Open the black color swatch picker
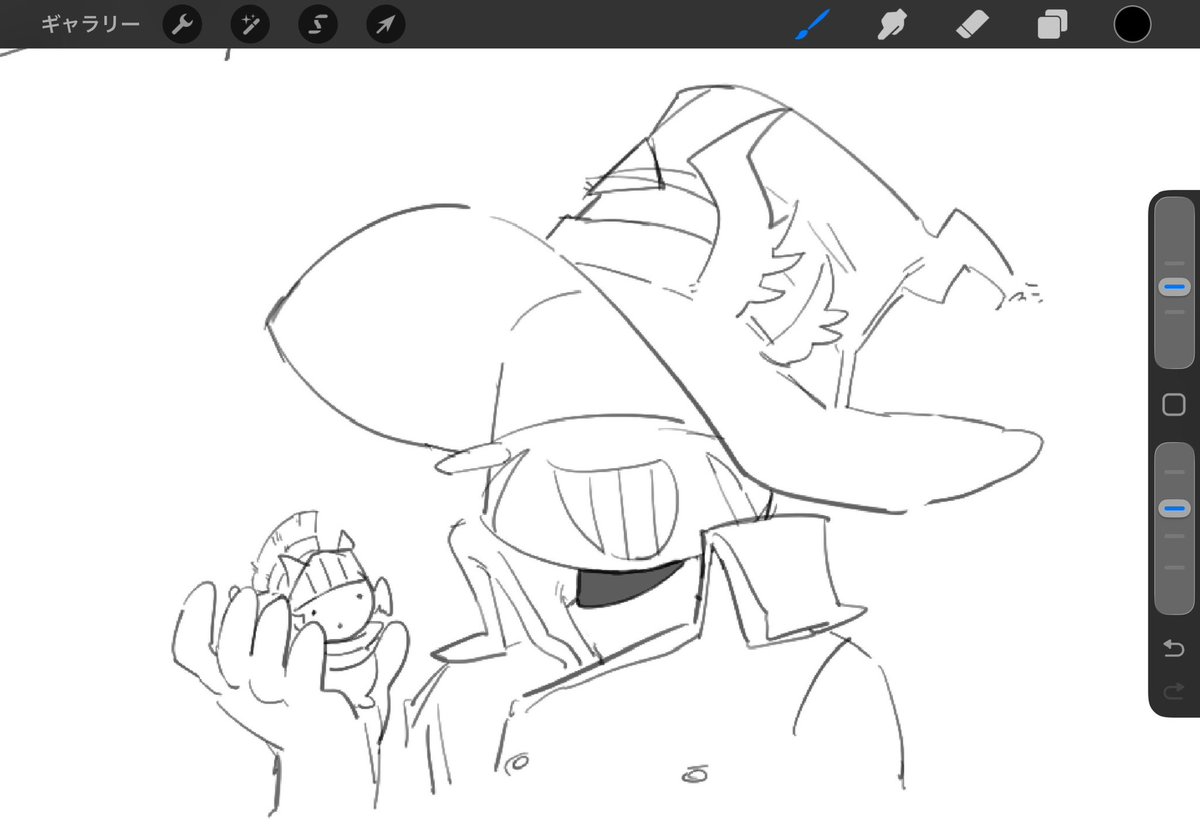 tap(1133, 24)
